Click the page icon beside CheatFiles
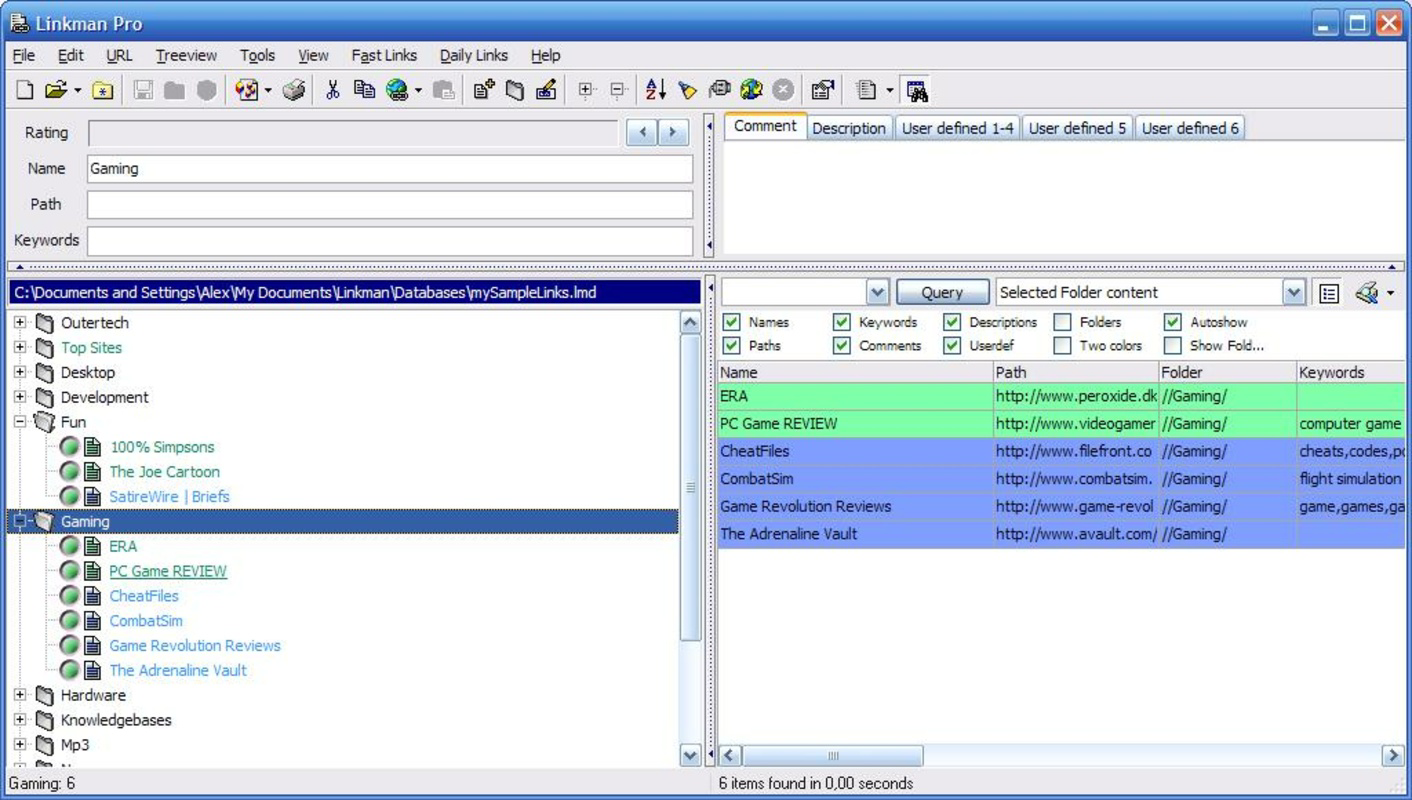The height and width of the screenshot is (800, 1412). (x=93, y=596)
